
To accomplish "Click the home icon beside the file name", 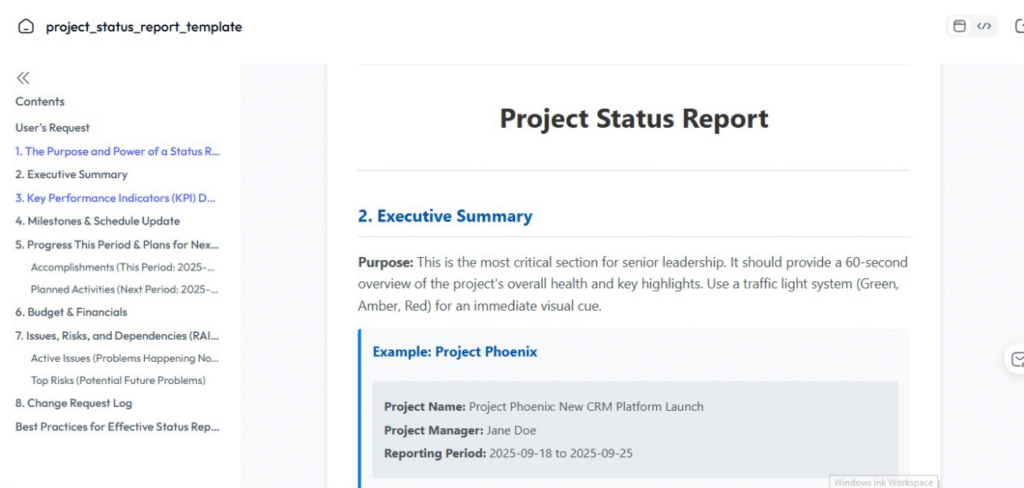I will (26, 27).
